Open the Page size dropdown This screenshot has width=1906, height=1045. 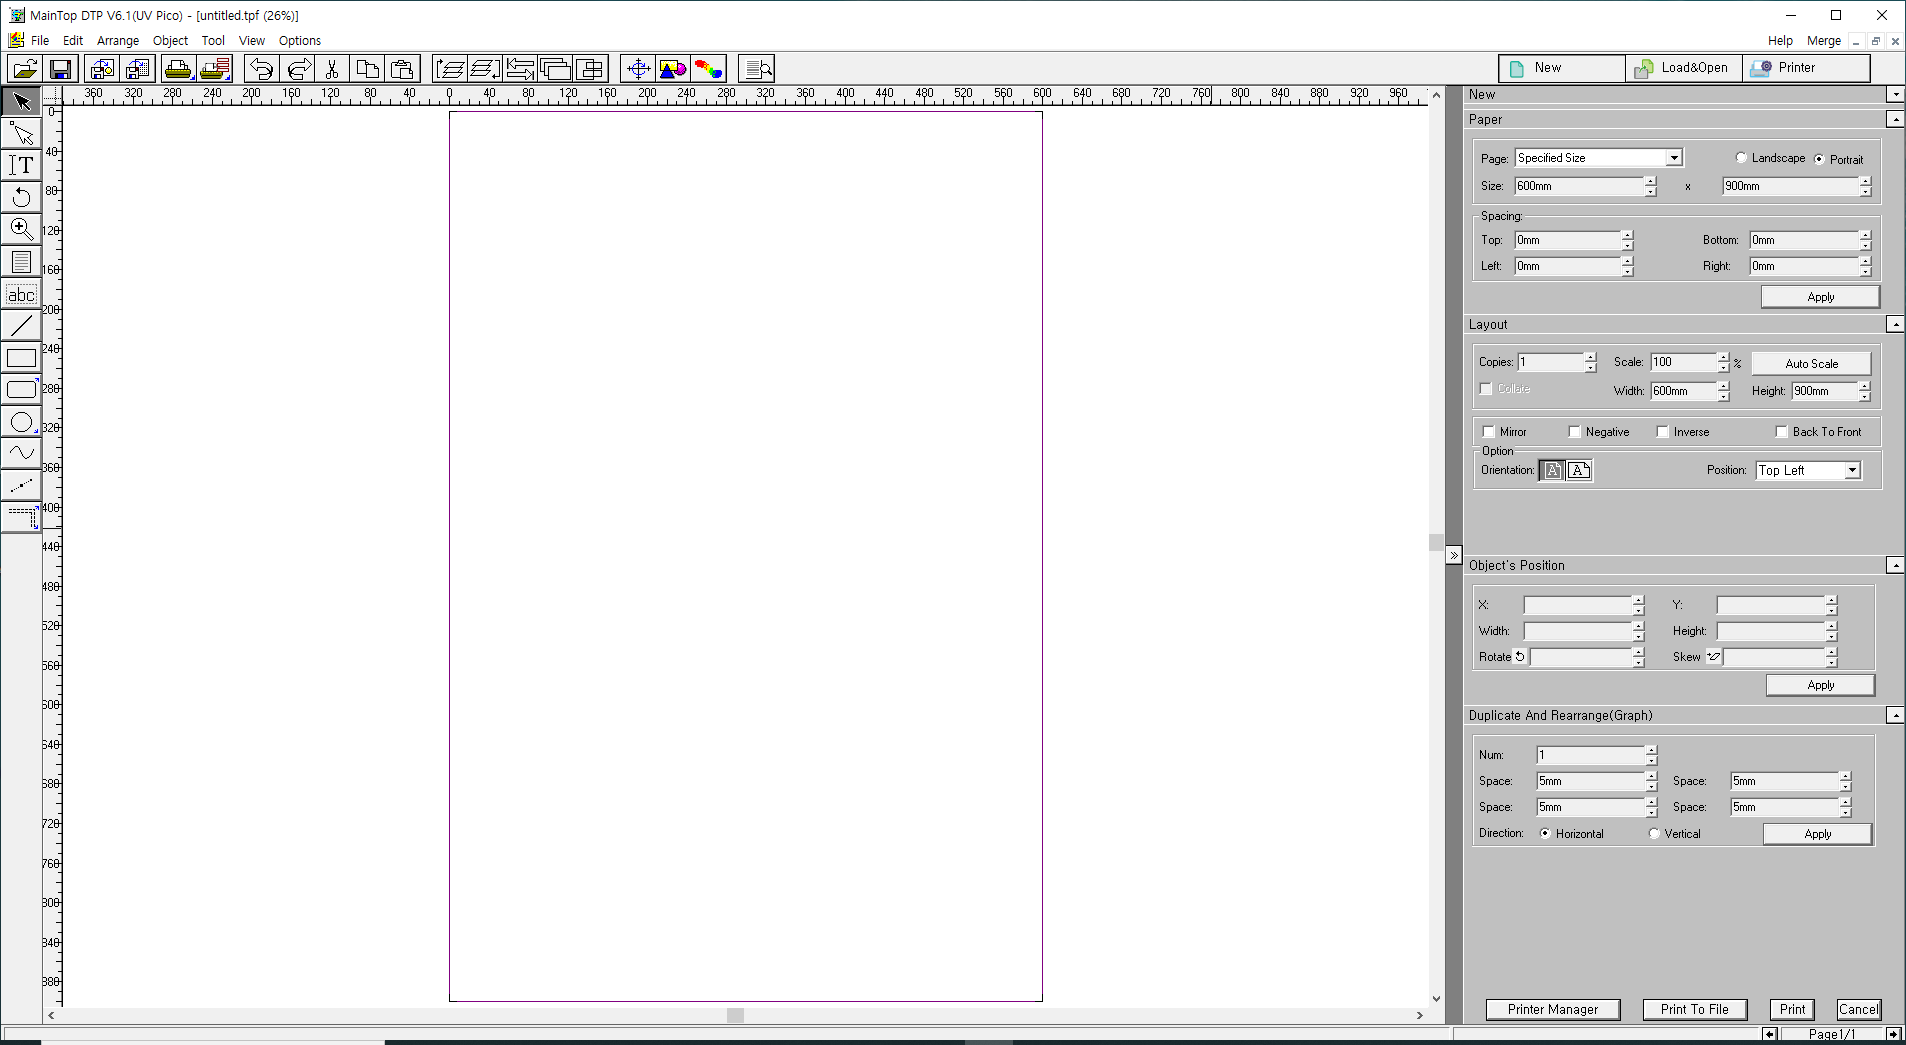[x=1674, y=158]
